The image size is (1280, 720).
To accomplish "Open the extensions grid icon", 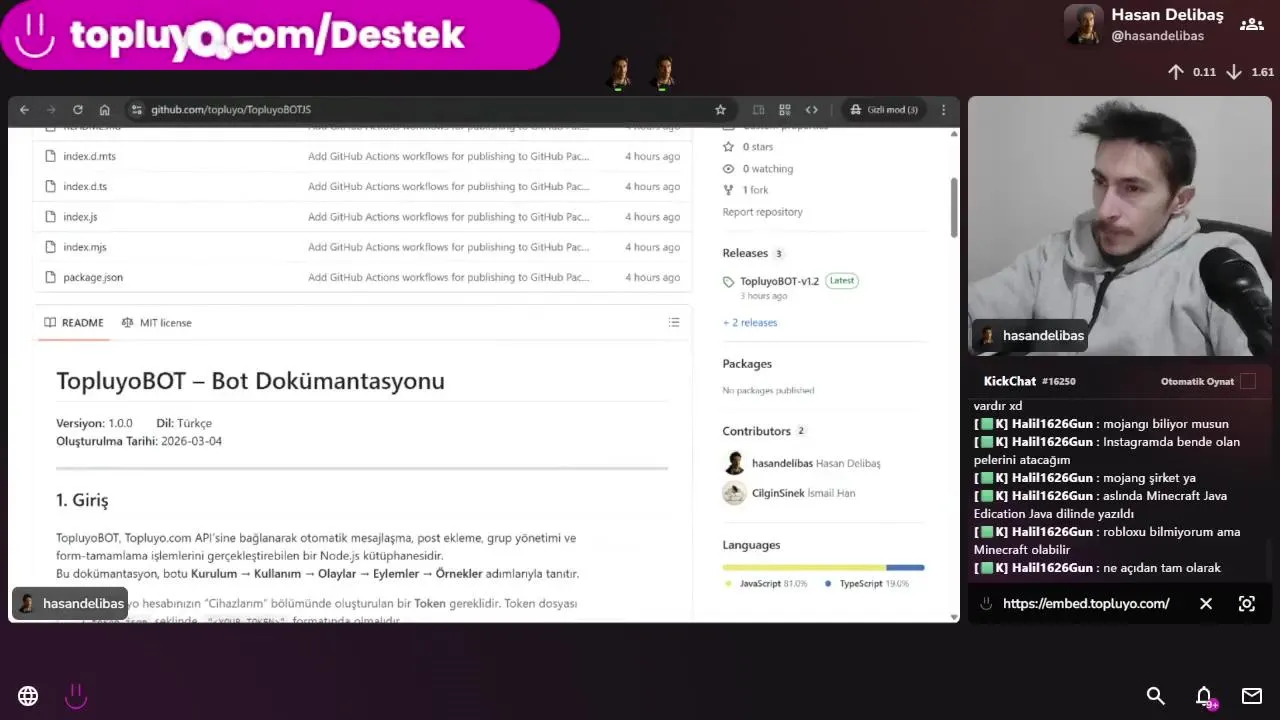I will (x=785, y=110).
